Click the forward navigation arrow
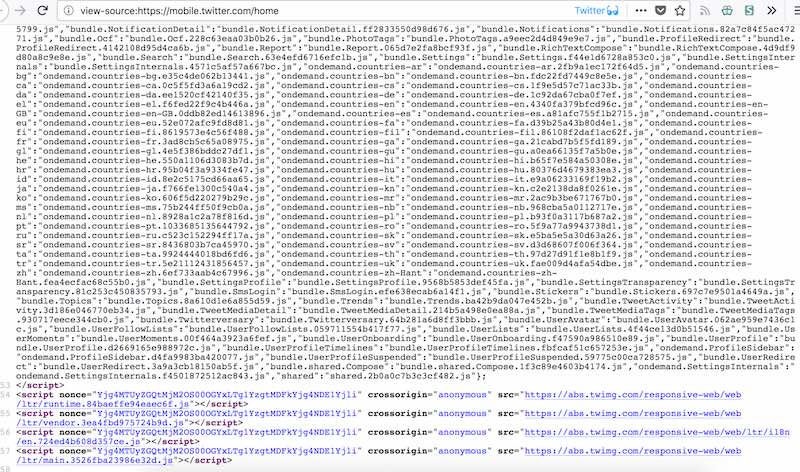 point(20,10)
